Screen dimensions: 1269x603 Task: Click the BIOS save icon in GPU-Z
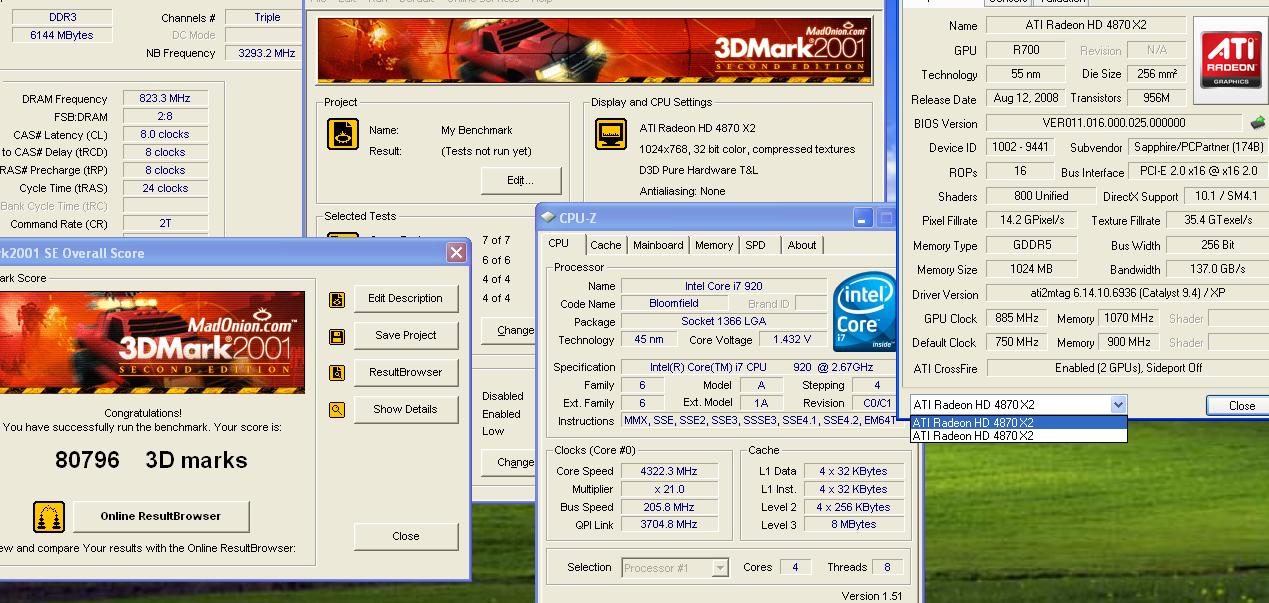pos(1258,123)
